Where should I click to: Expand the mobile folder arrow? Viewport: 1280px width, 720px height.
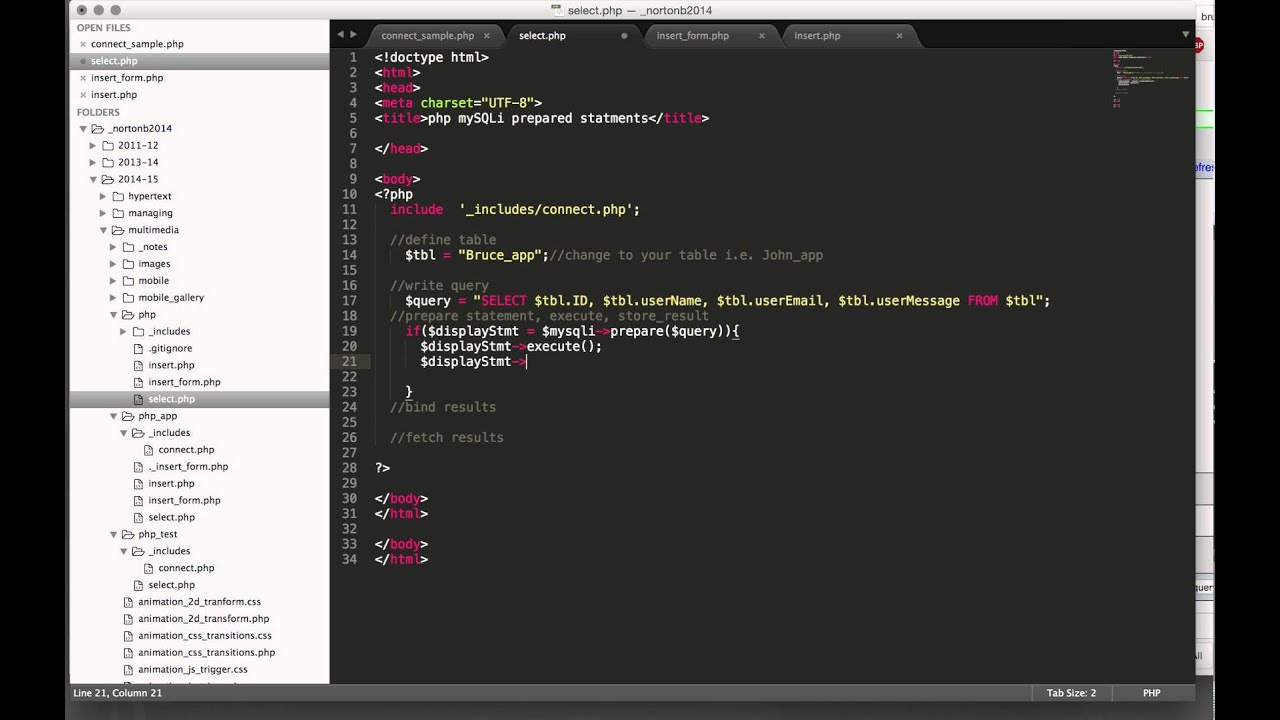pyautogui.click(x=114, y=281)
